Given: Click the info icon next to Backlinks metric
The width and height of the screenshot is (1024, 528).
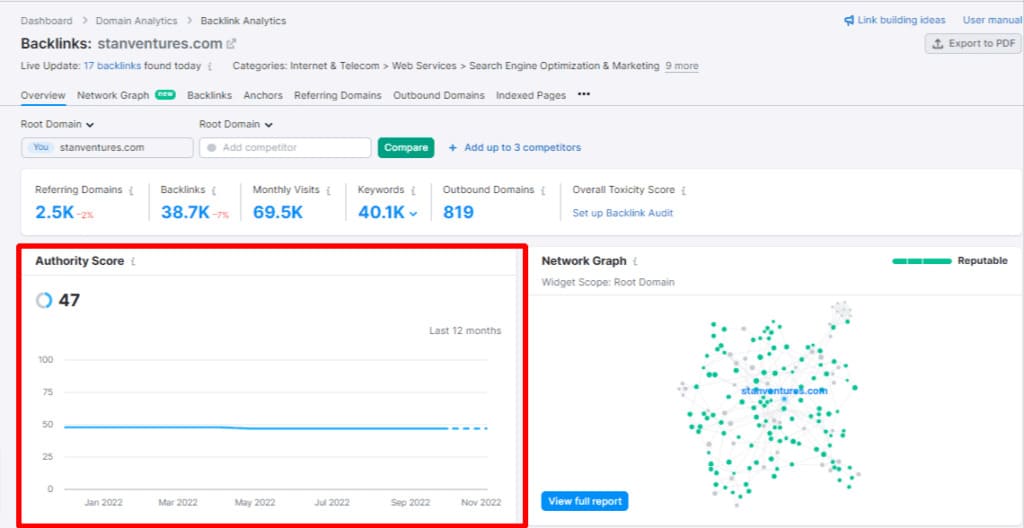Looking at the screenshot, I should tap(214, 191).
